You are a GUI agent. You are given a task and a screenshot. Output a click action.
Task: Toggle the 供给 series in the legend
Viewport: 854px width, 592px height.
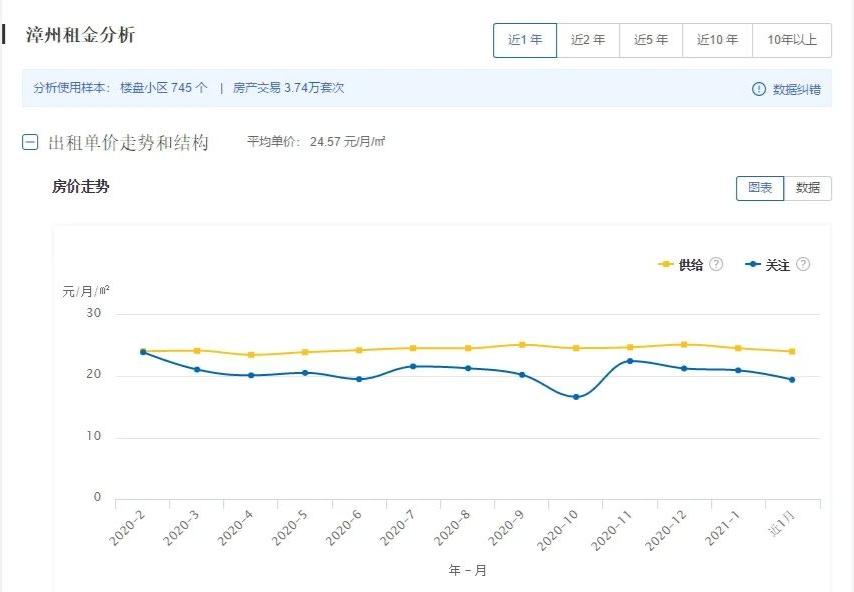coord(690,263)
